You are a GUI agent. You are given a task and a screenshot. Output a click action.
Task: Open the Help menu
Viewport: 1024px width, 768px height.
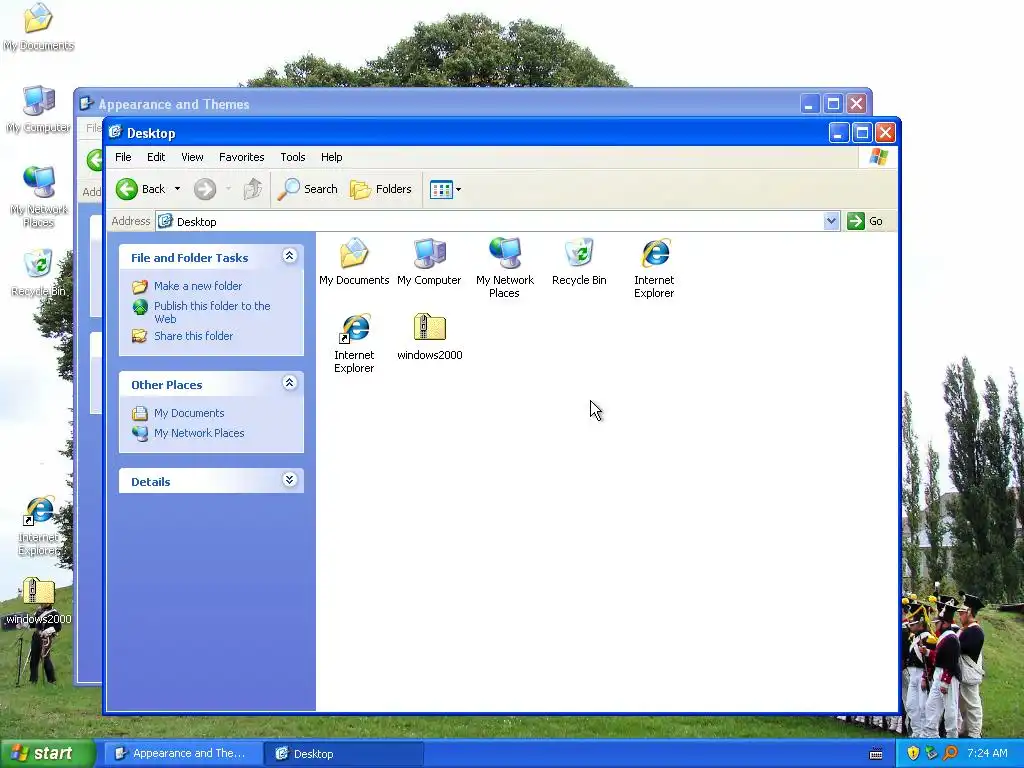(x=331, y=157)
